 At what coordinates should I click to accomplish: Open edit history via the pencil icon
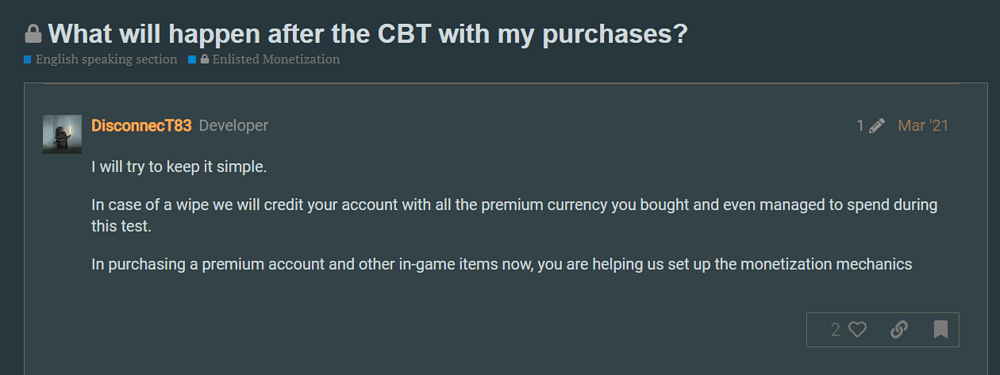[x=877, y=126]
